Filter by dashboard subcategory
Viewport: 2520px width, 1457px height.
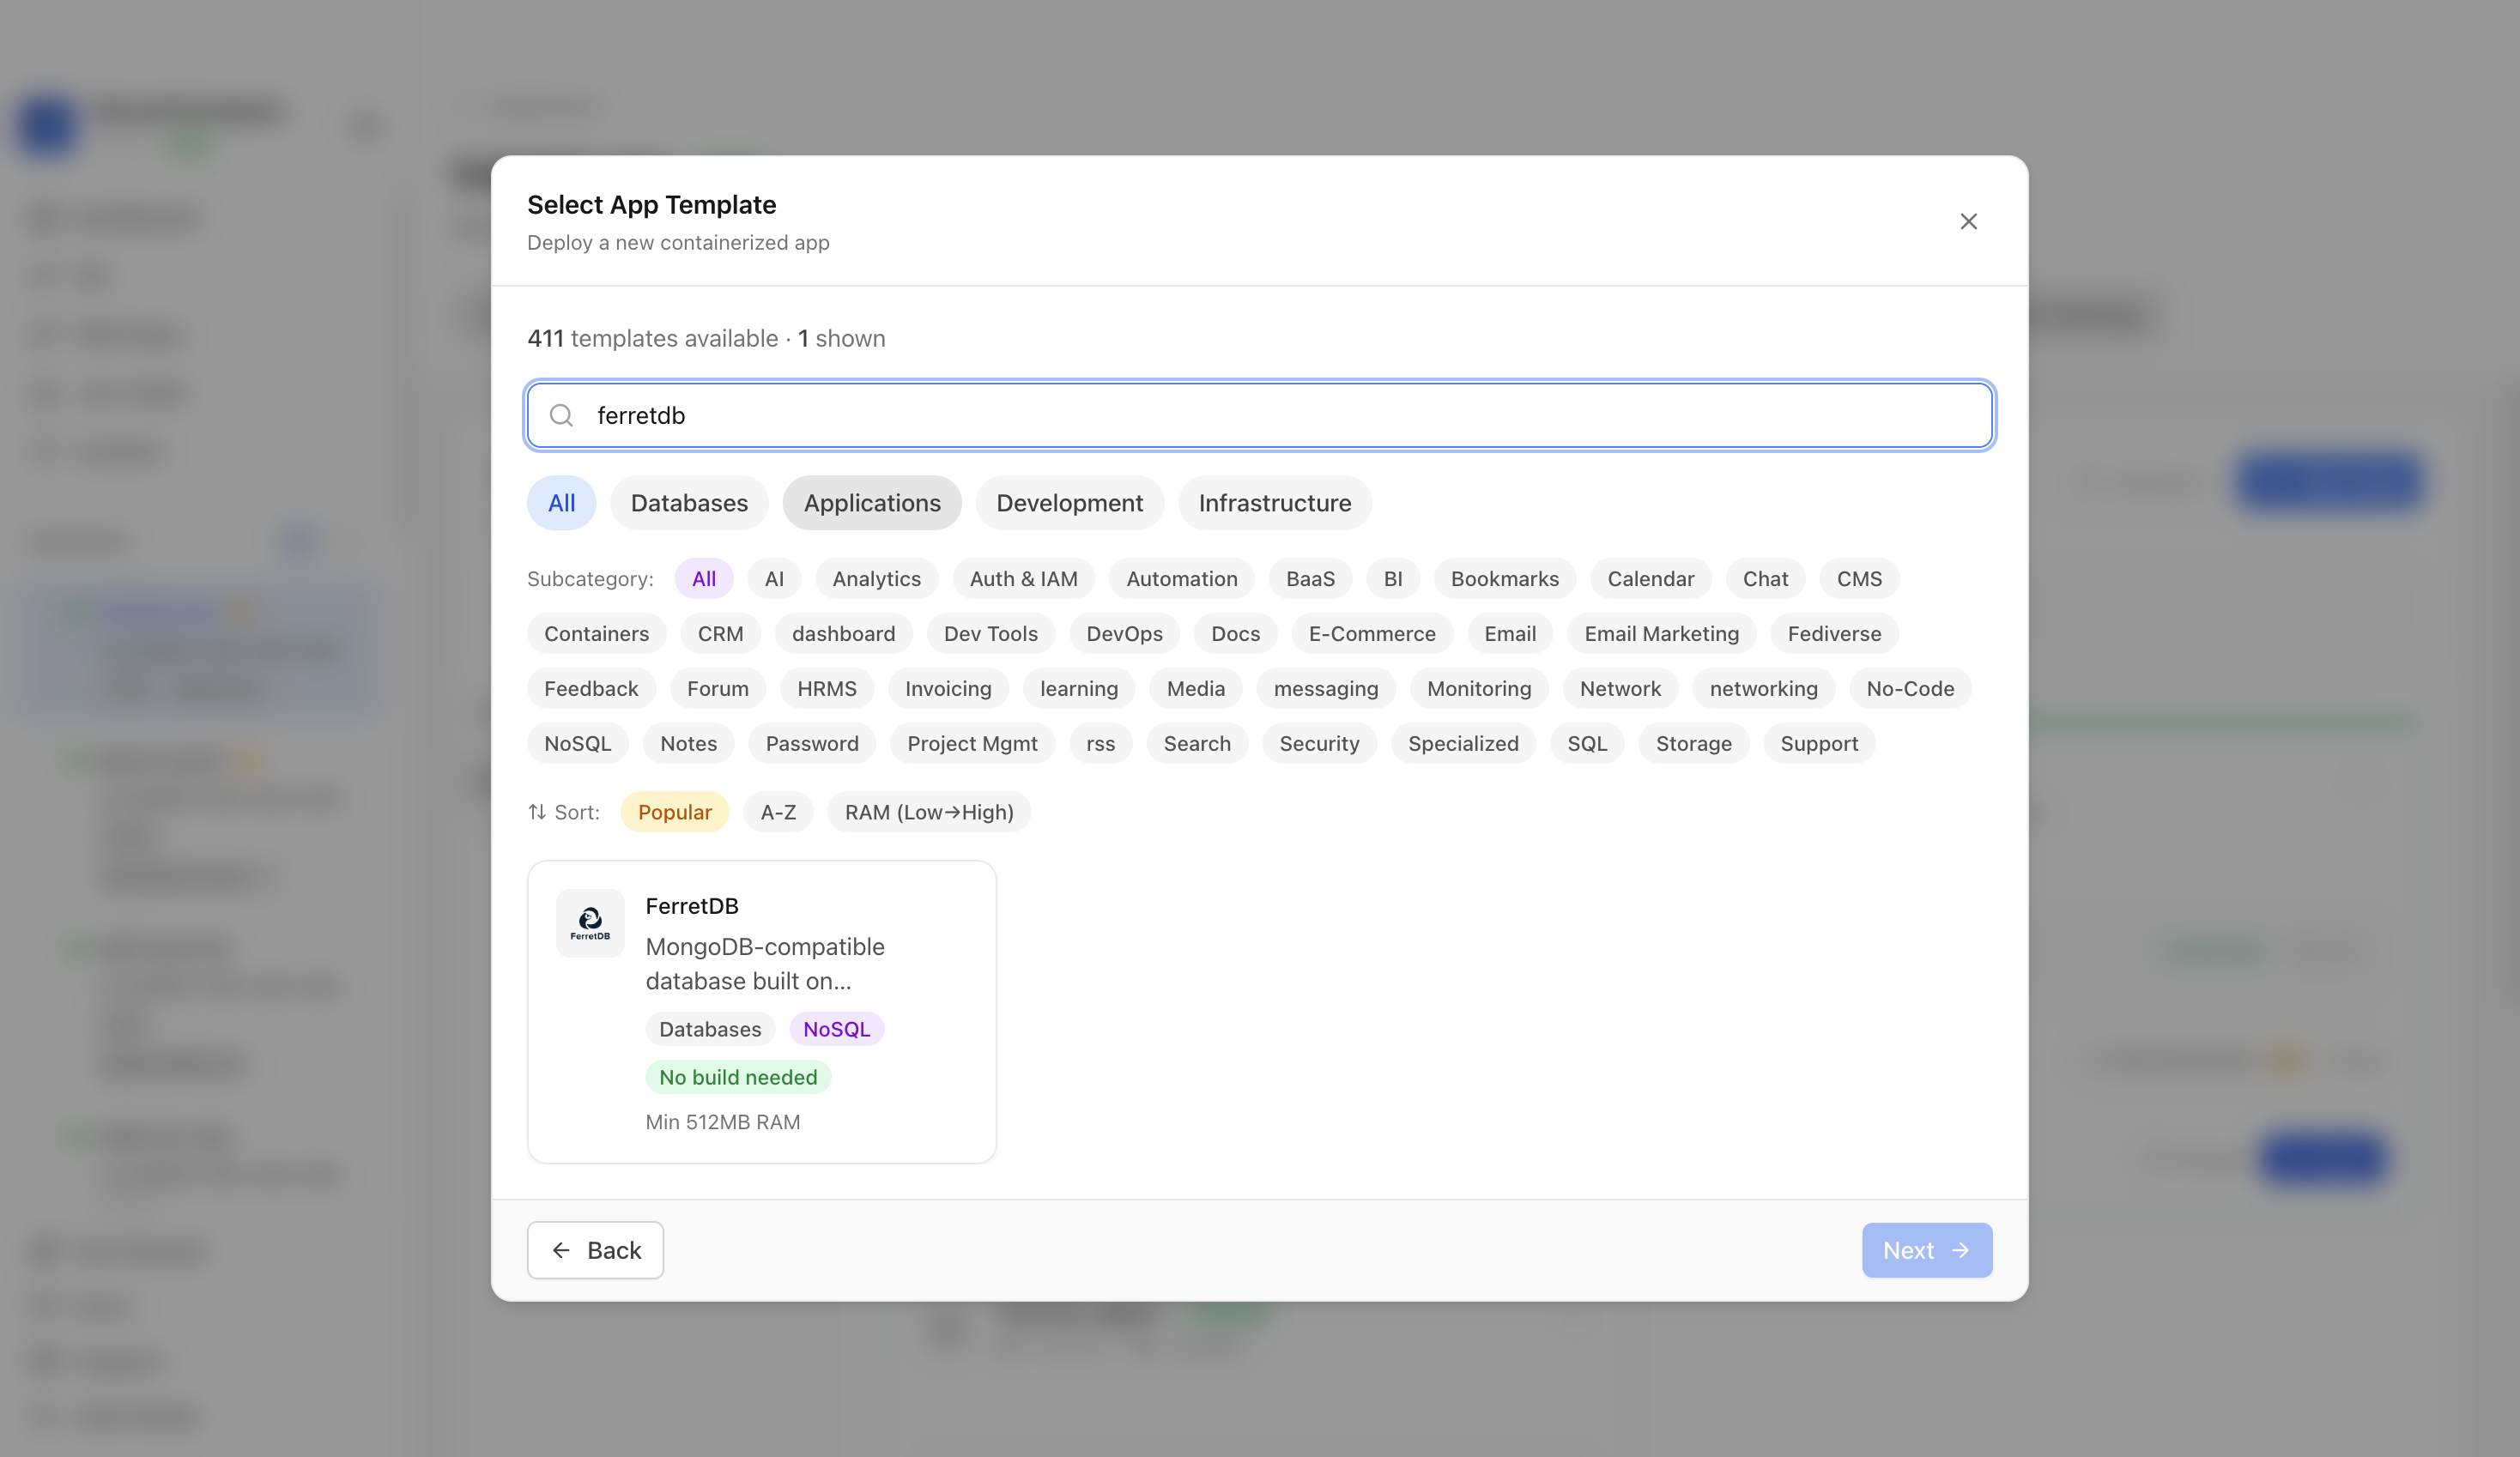click(x=843, y=634)
